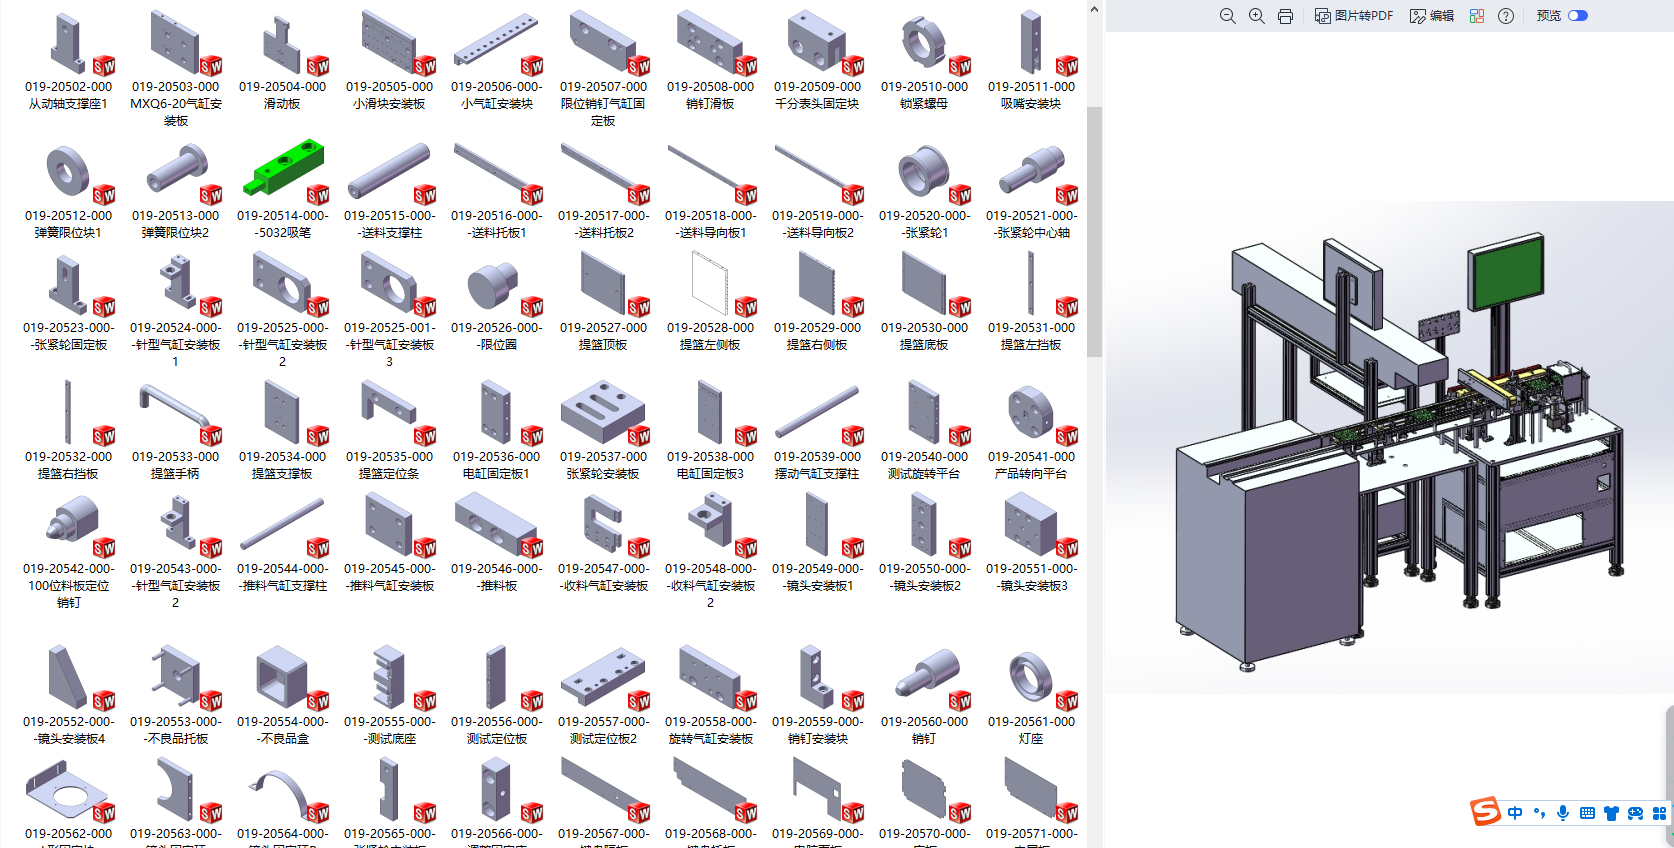Select file 019-20547-000 收料气缸安装板

click(603, 543)
